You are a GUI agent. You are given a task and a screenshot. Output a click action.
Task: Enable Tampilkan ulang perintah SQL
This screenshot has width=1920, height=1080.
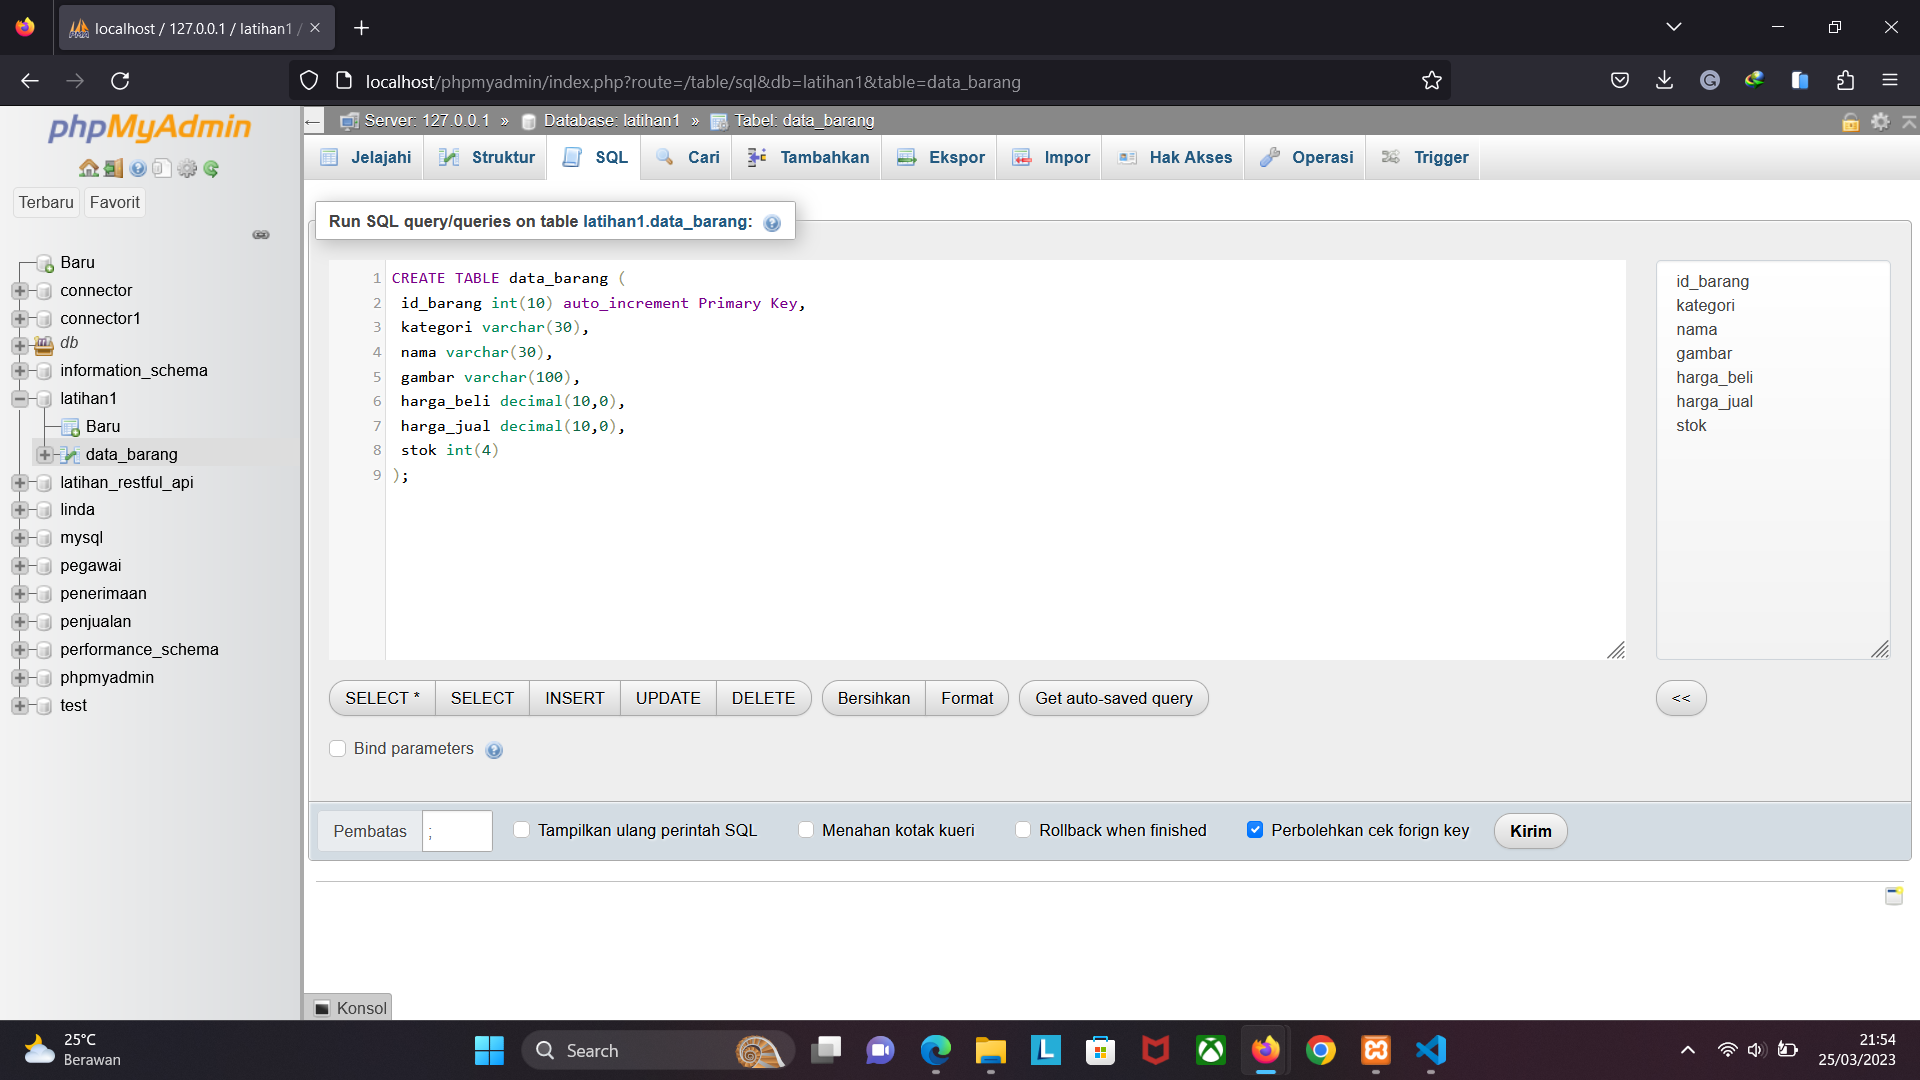pyautogui.click(x=521, y=830)
